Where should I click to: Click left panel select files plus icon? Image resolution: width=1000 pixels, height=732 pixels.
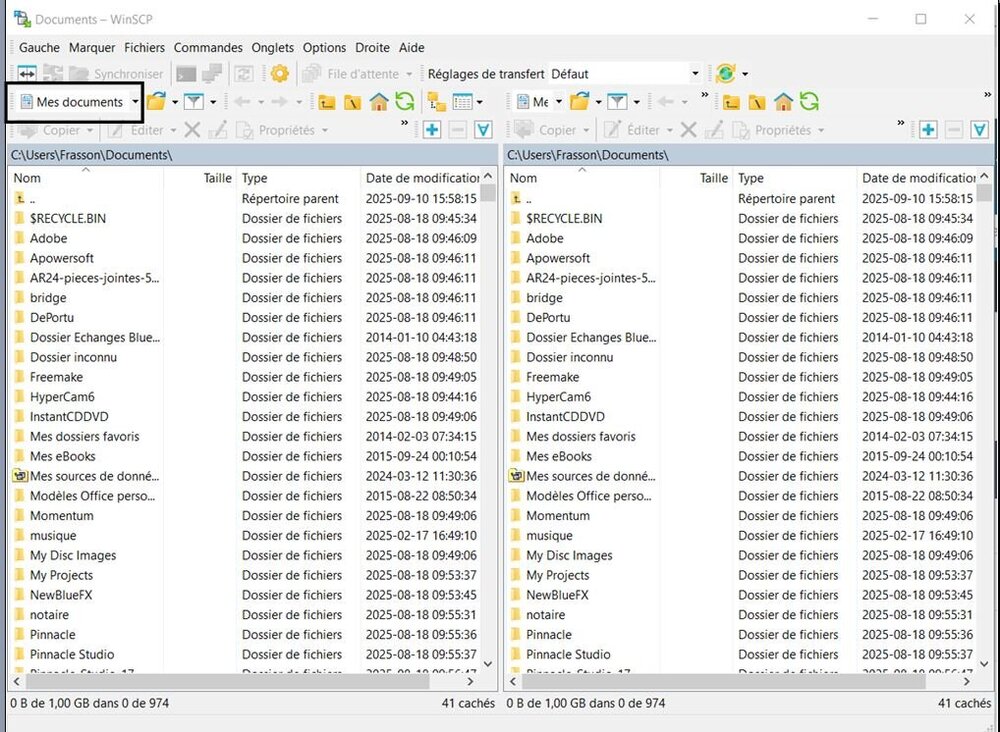click(x=432, y=130)
